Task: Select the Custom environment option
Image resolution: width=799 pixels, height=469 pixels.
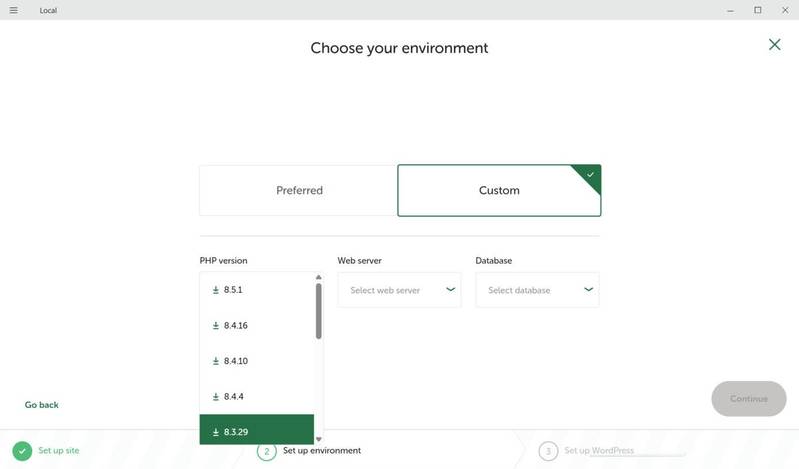Action: coord(499,190)
